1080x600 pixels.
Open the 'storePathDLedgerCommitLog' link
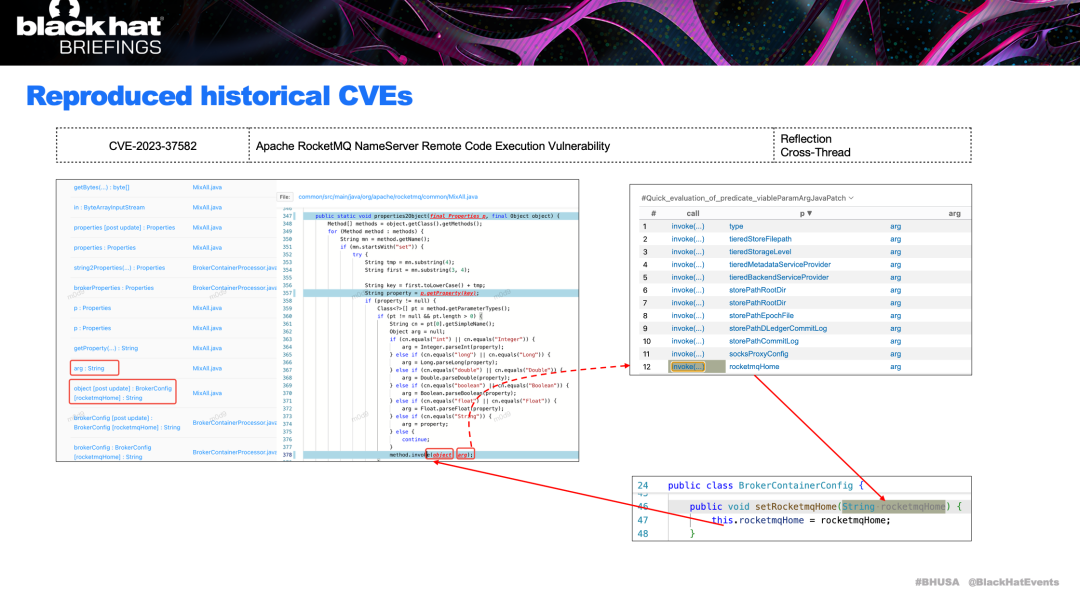tap(778, 329)
